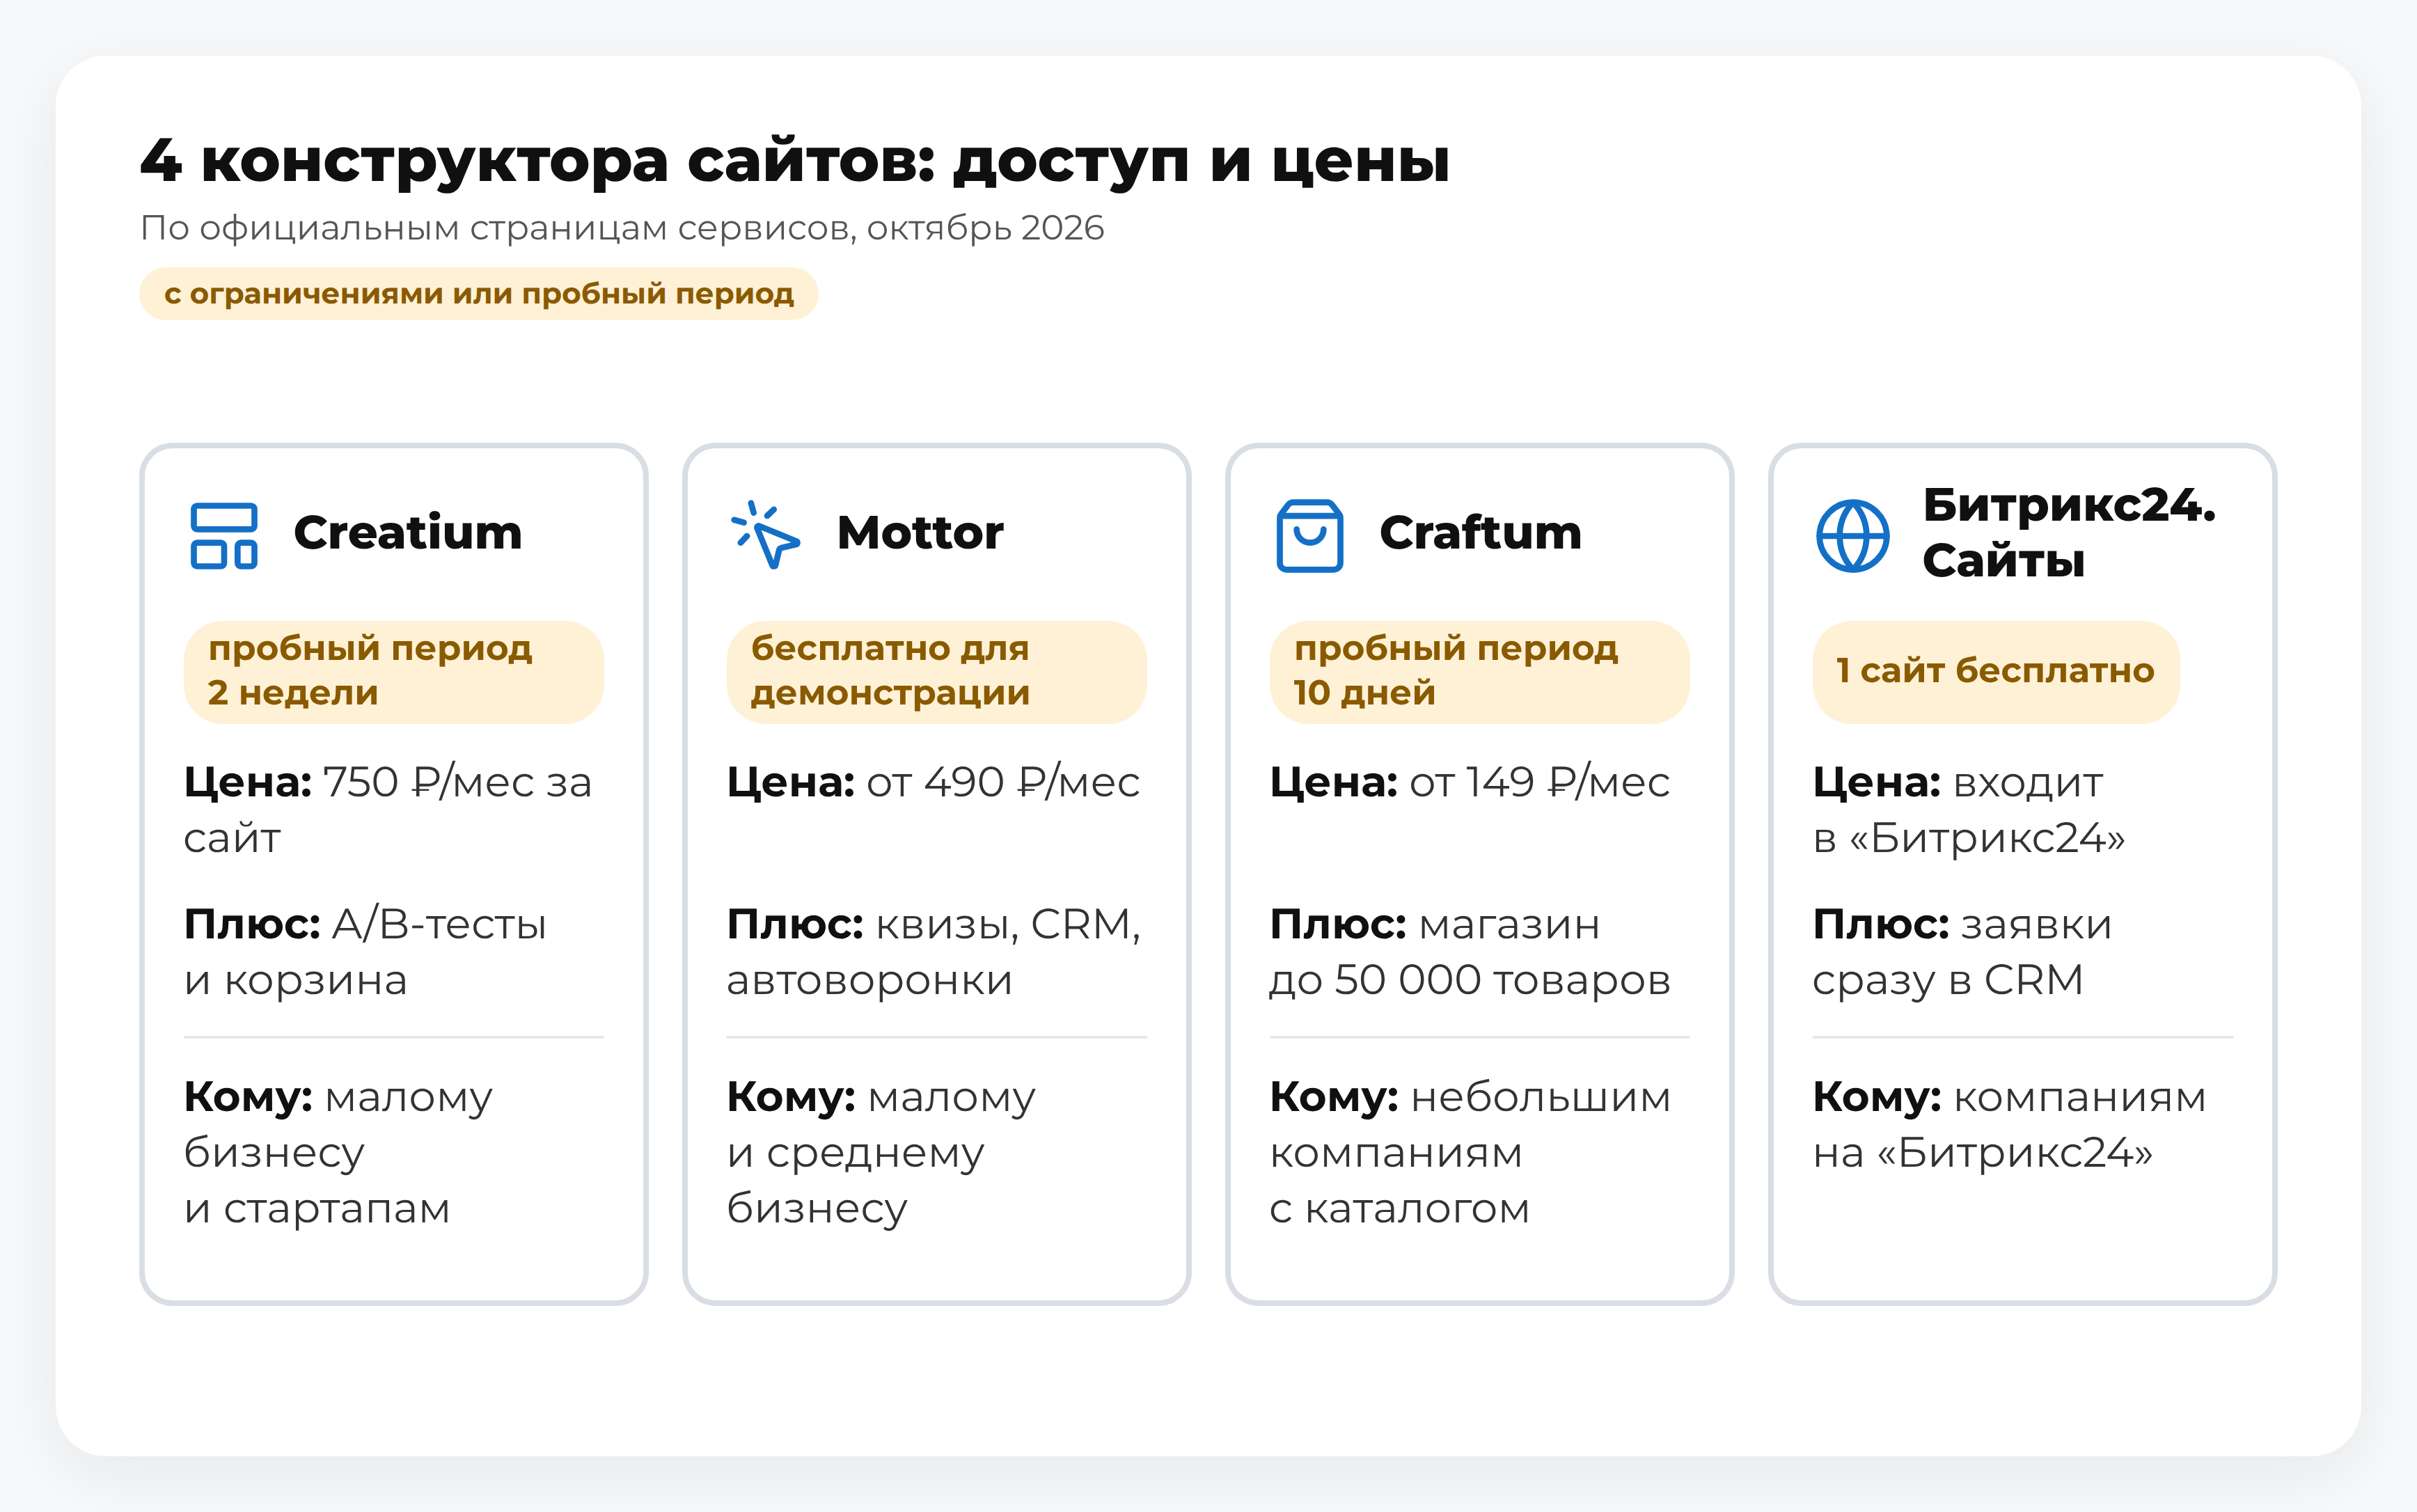The image size is (2417, 1512).
Task: Click the text 'малому бизнесу и стартапам'
Action: pyautogui.click(x=338, y=1153)
